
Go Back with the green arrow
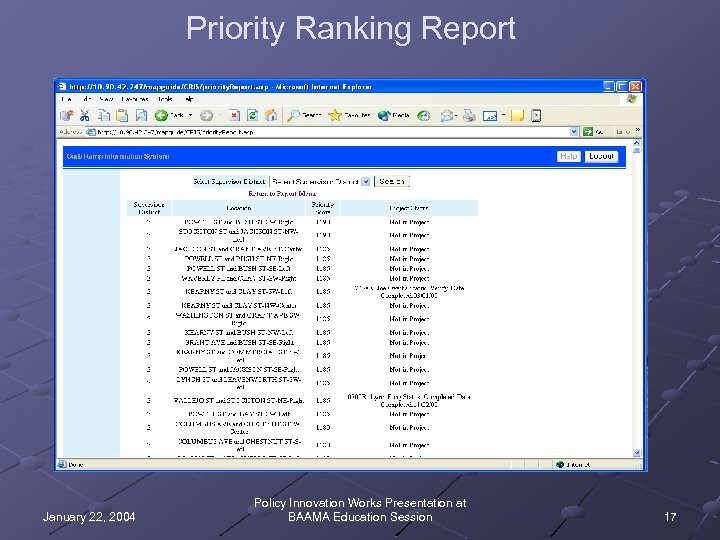pos(161,115)
